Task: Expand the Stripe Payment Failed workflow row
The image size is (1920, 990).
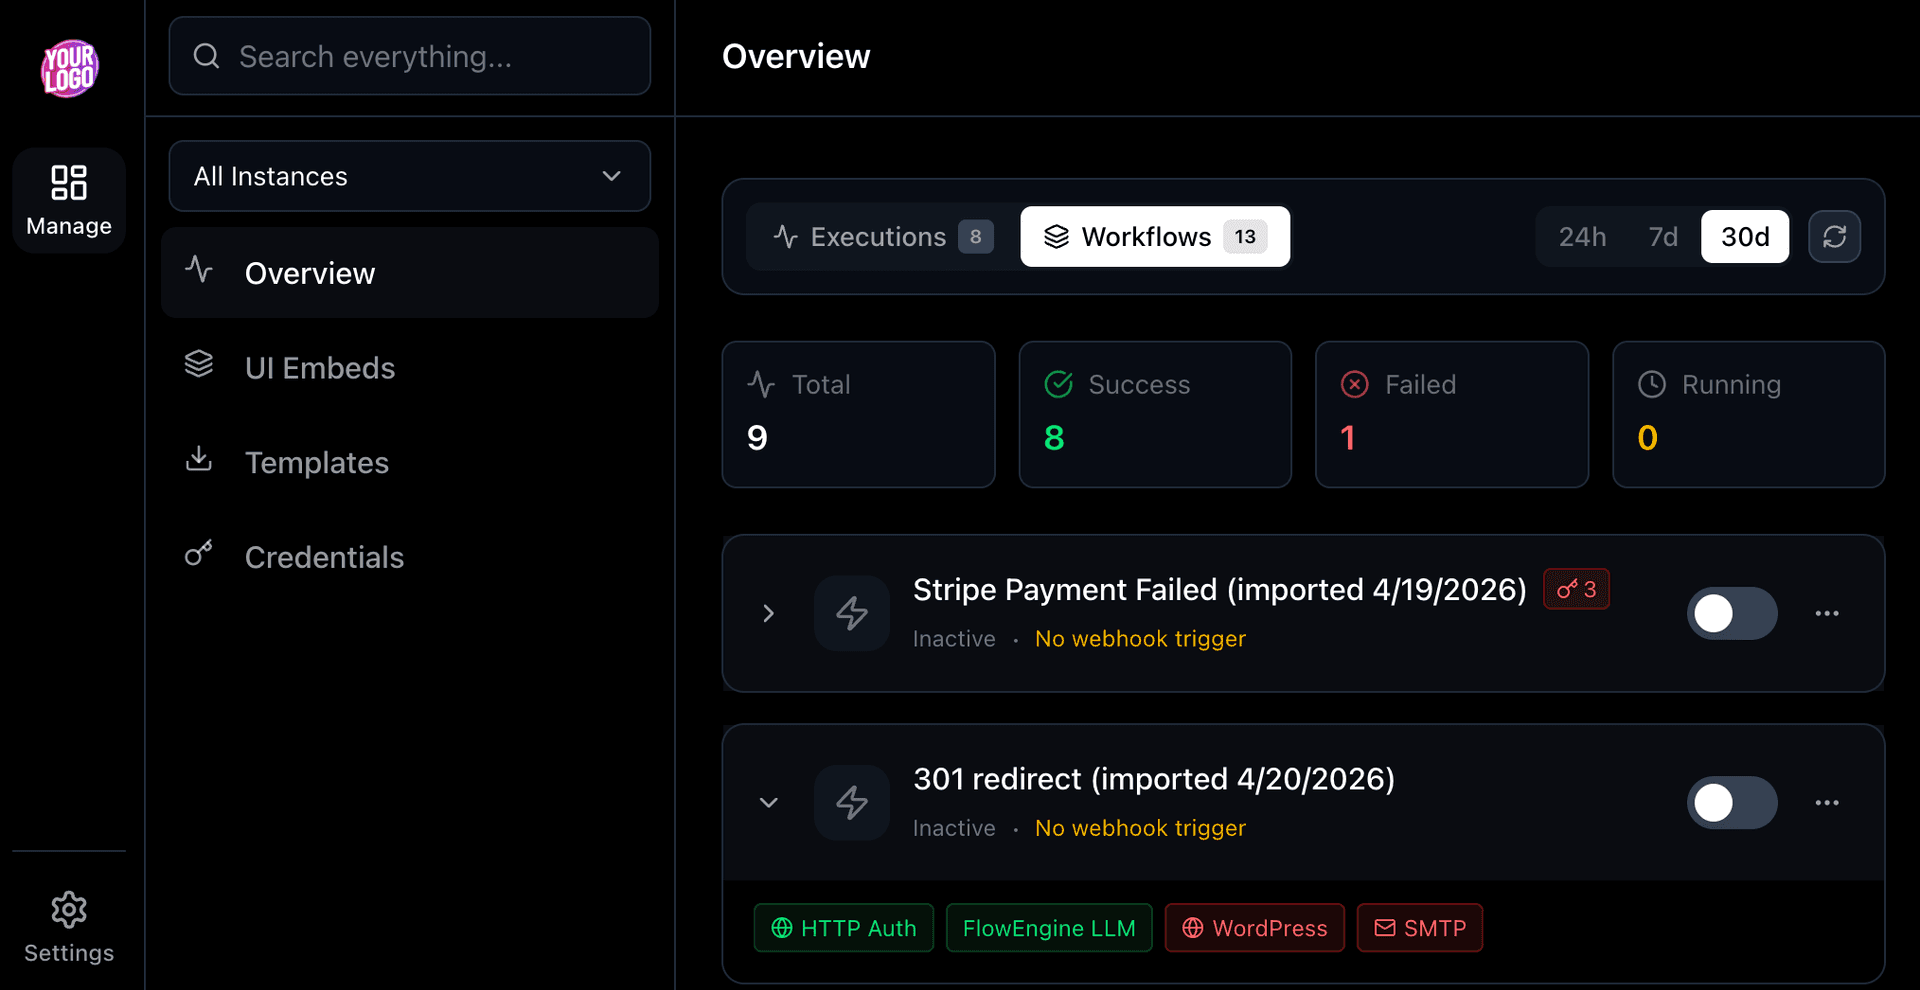Action: [x=768, y=613]
